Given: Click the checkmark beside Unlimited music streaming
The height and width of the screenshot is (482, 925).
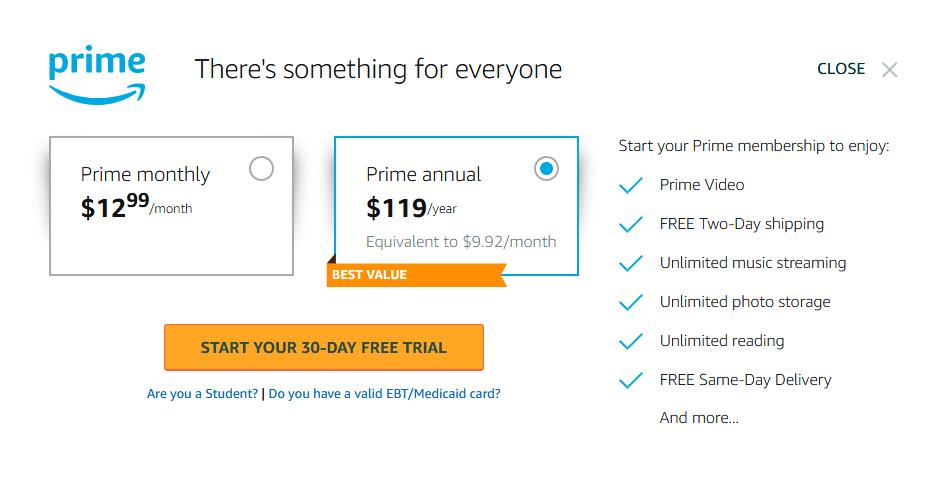Looking at the screenshot, I should coord(630,264).
